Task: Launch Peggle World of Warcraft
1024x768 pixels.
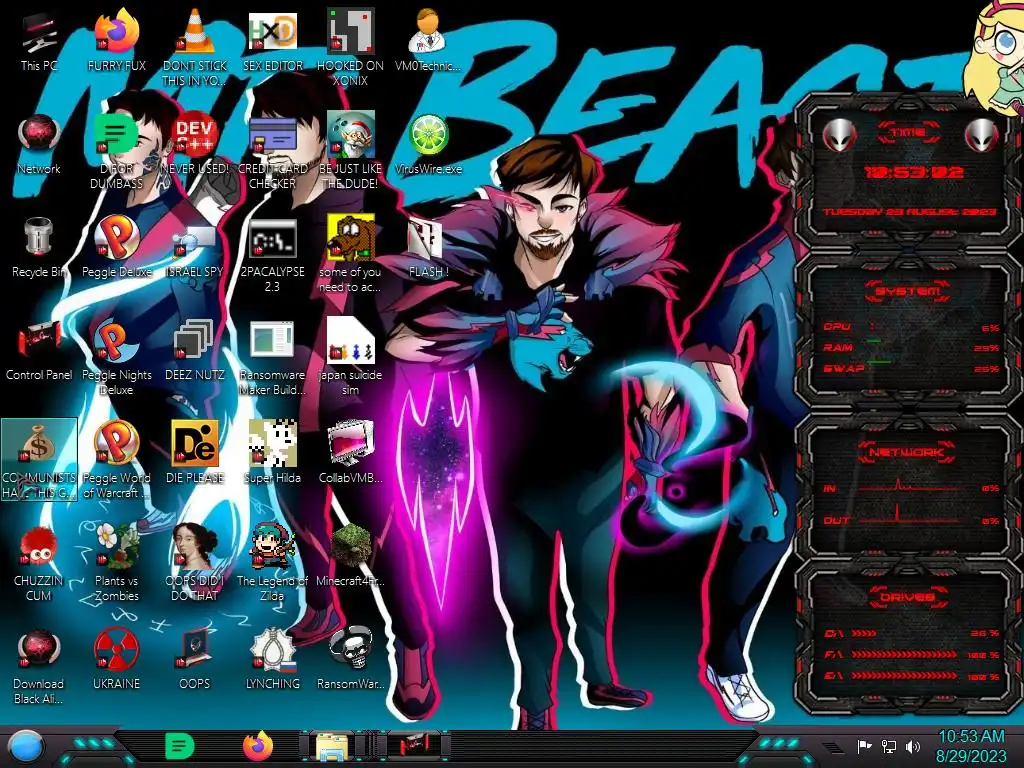Action: click(116, 460)
